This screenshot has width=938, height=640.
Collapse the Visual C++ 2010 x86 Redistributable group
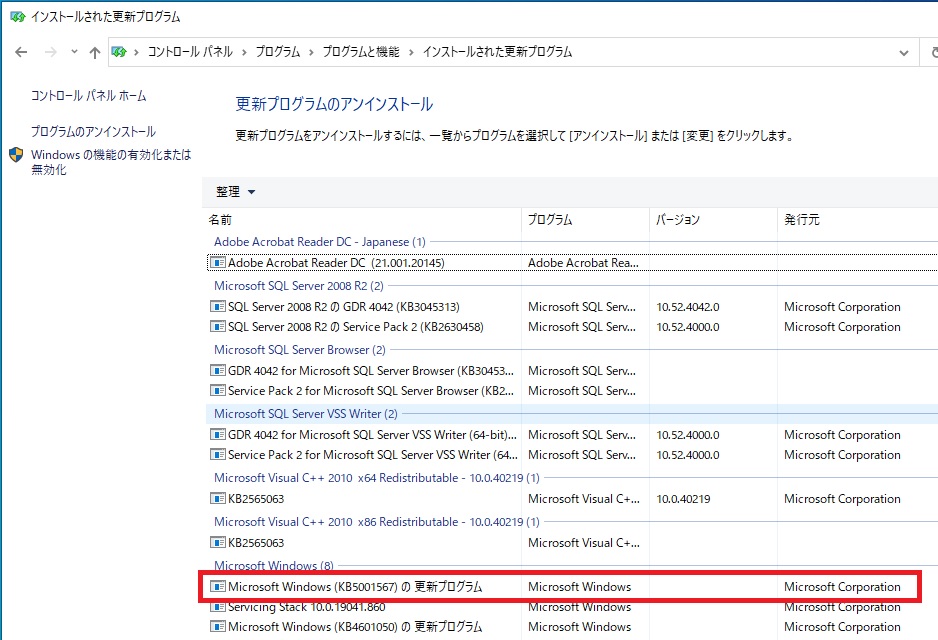click(x=377, y=522)
